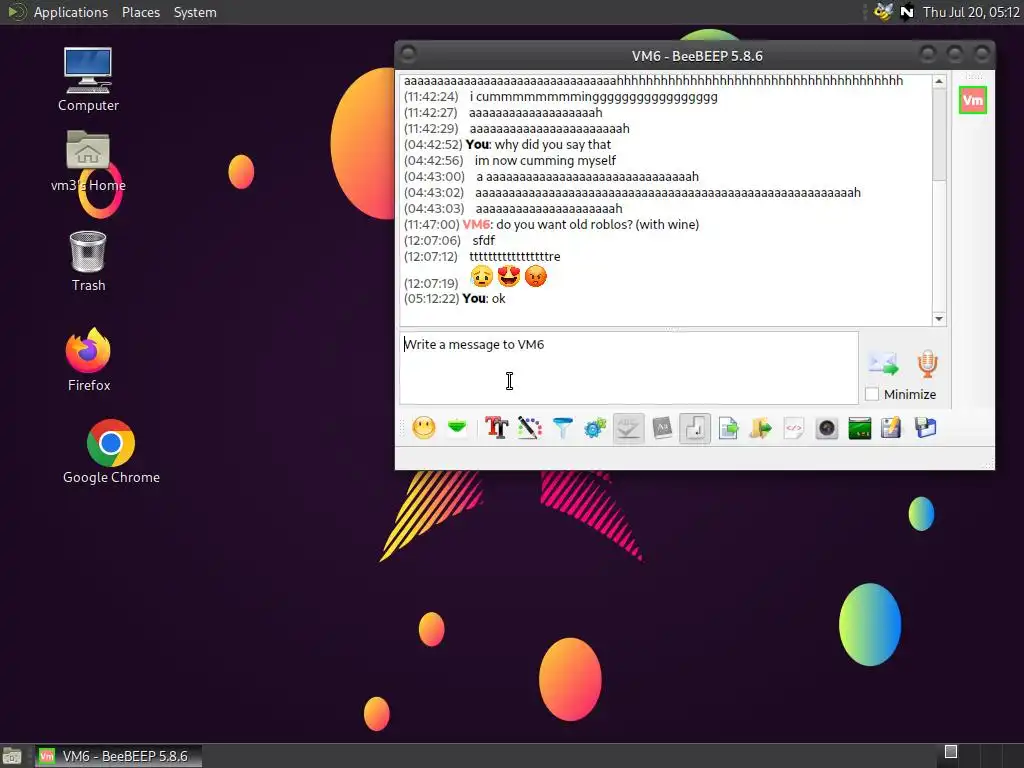This screenshot has width=1024, height=768.
Task: Open the System menu
Action: [x=195, y=12]
